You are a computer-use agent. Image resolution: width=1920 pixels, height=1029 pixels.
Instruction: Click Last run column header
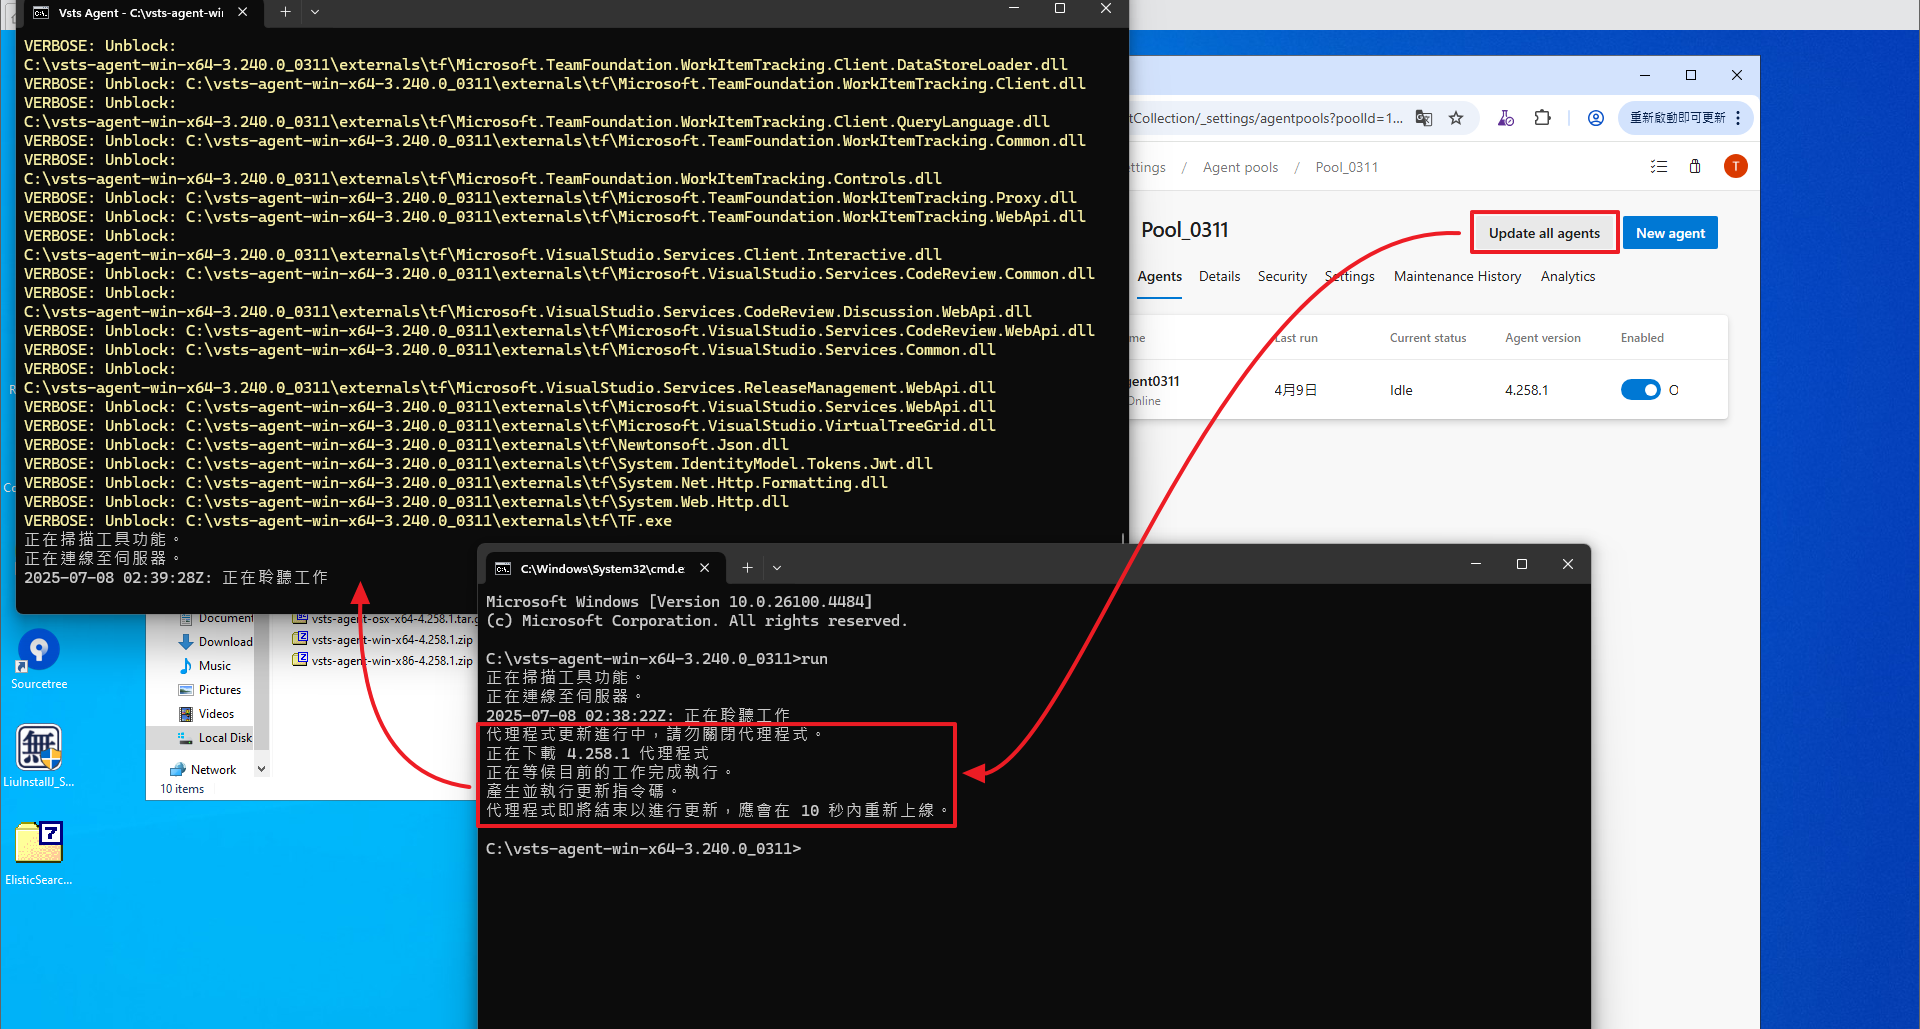pyautogui.click(x=1296, y=338)
